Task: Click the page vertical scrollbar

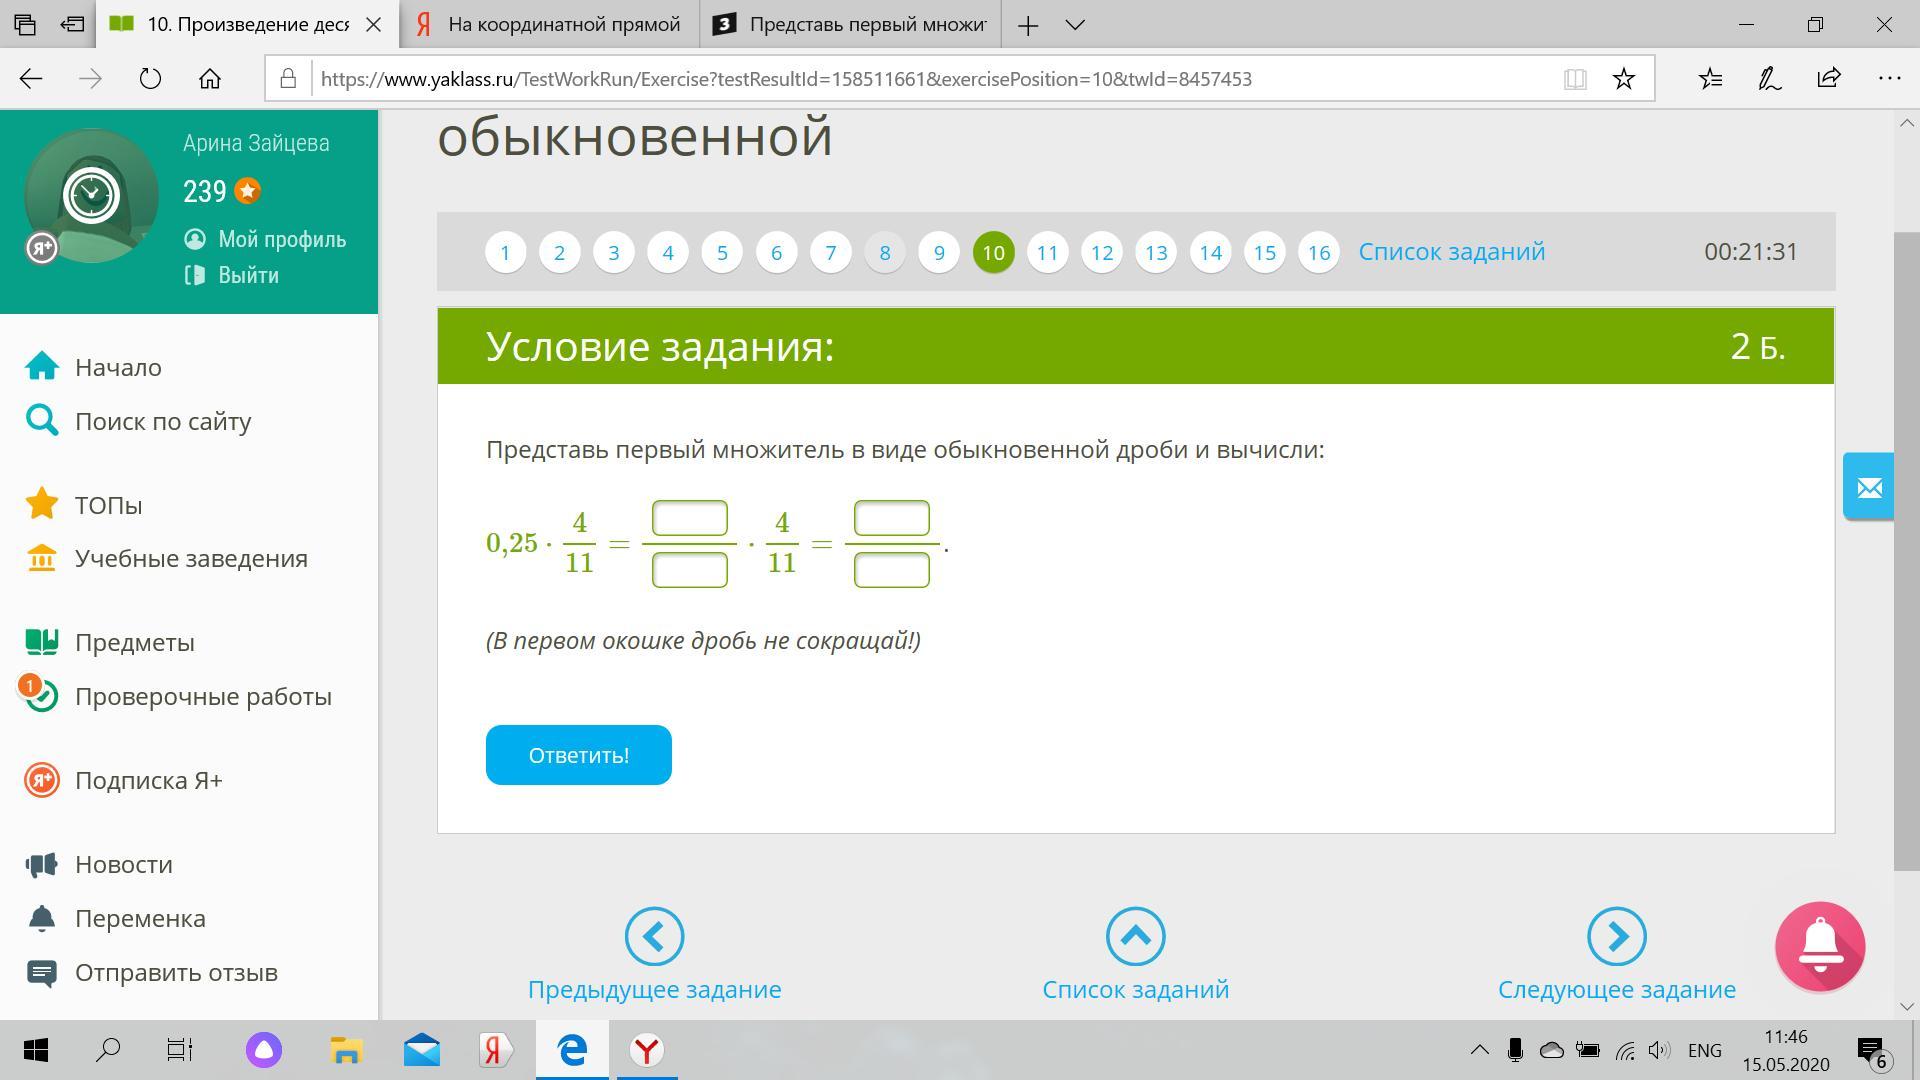Action: point(1906,550)
